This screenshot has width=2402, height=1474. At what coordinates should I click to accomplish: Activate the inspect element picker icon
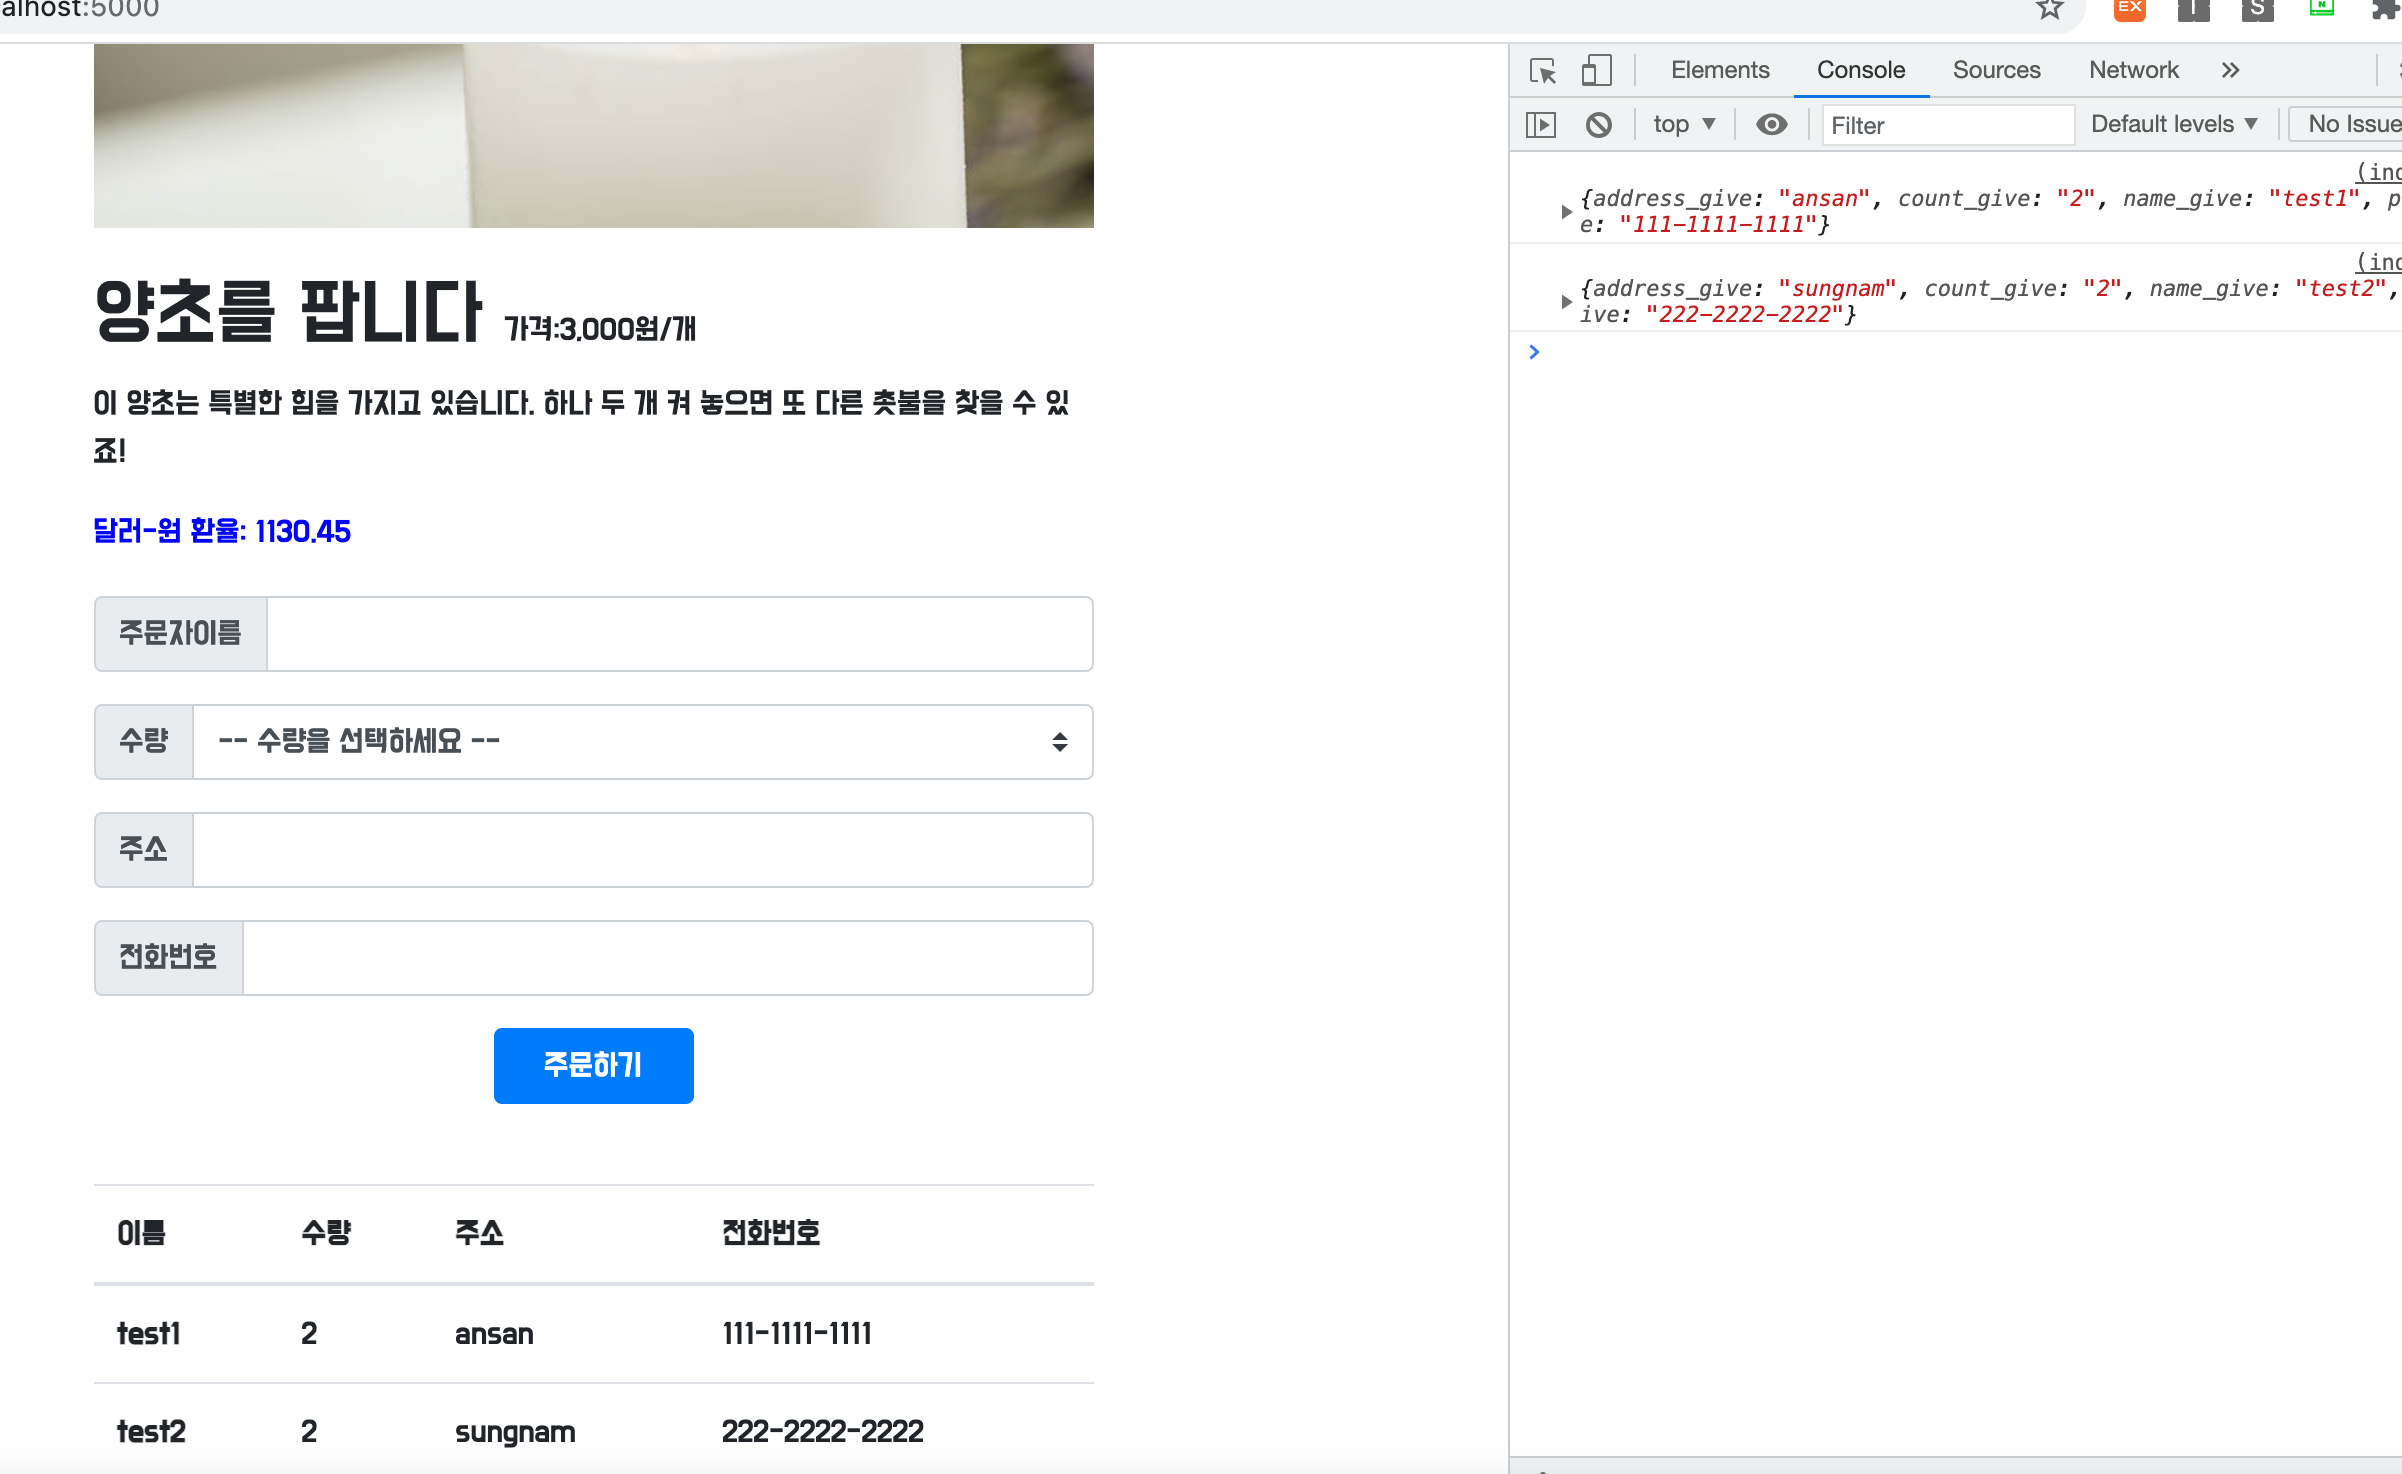click(x=1542, y=71)
